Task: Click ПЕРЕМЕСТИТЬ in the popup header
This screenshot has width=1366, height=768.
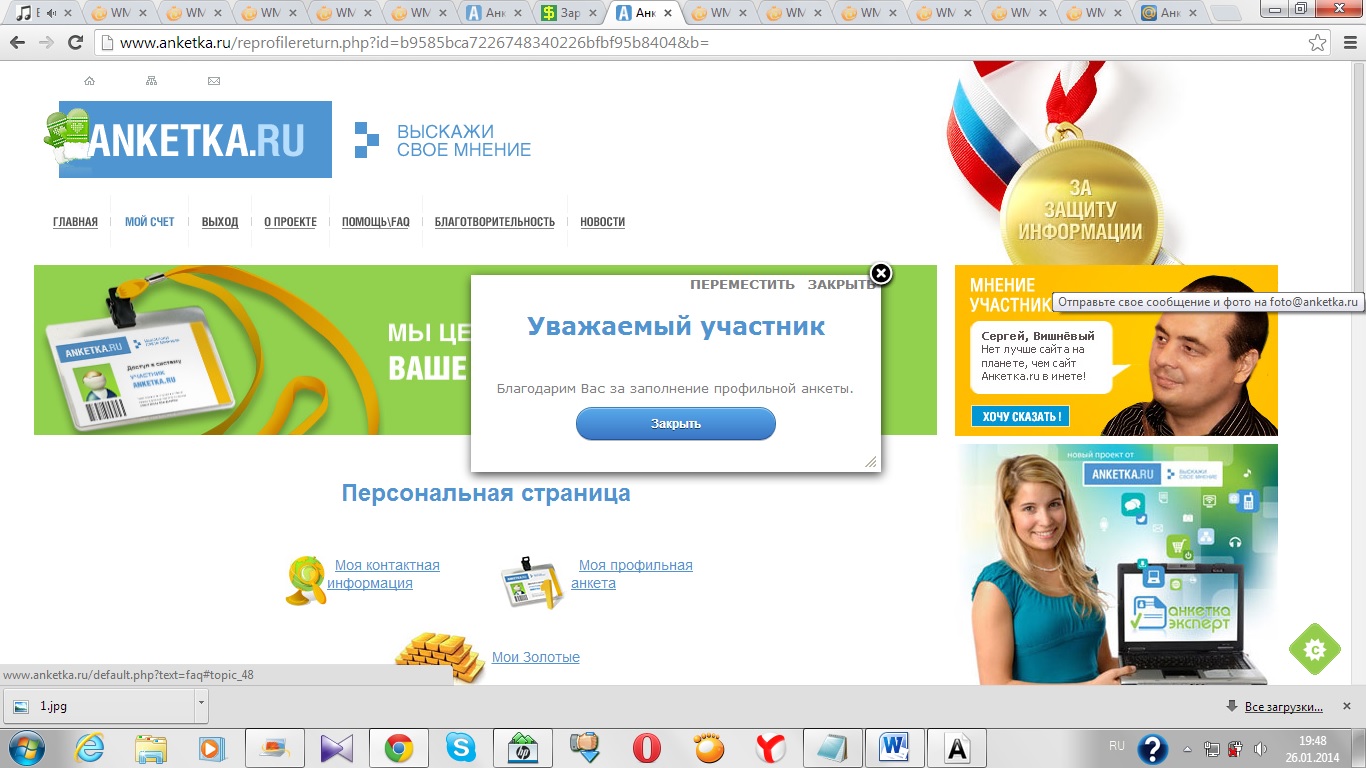Action: point(742,285)
